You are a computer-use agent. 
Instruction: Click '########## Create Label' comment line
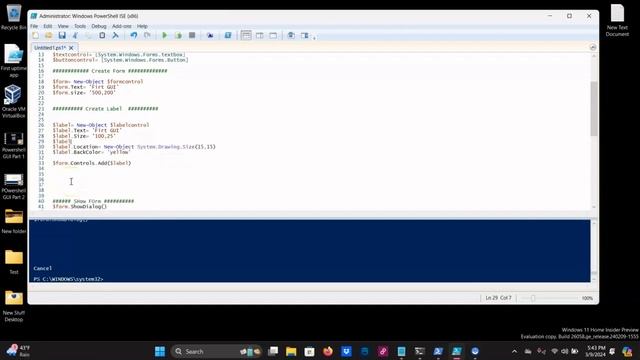pos(105,109)
